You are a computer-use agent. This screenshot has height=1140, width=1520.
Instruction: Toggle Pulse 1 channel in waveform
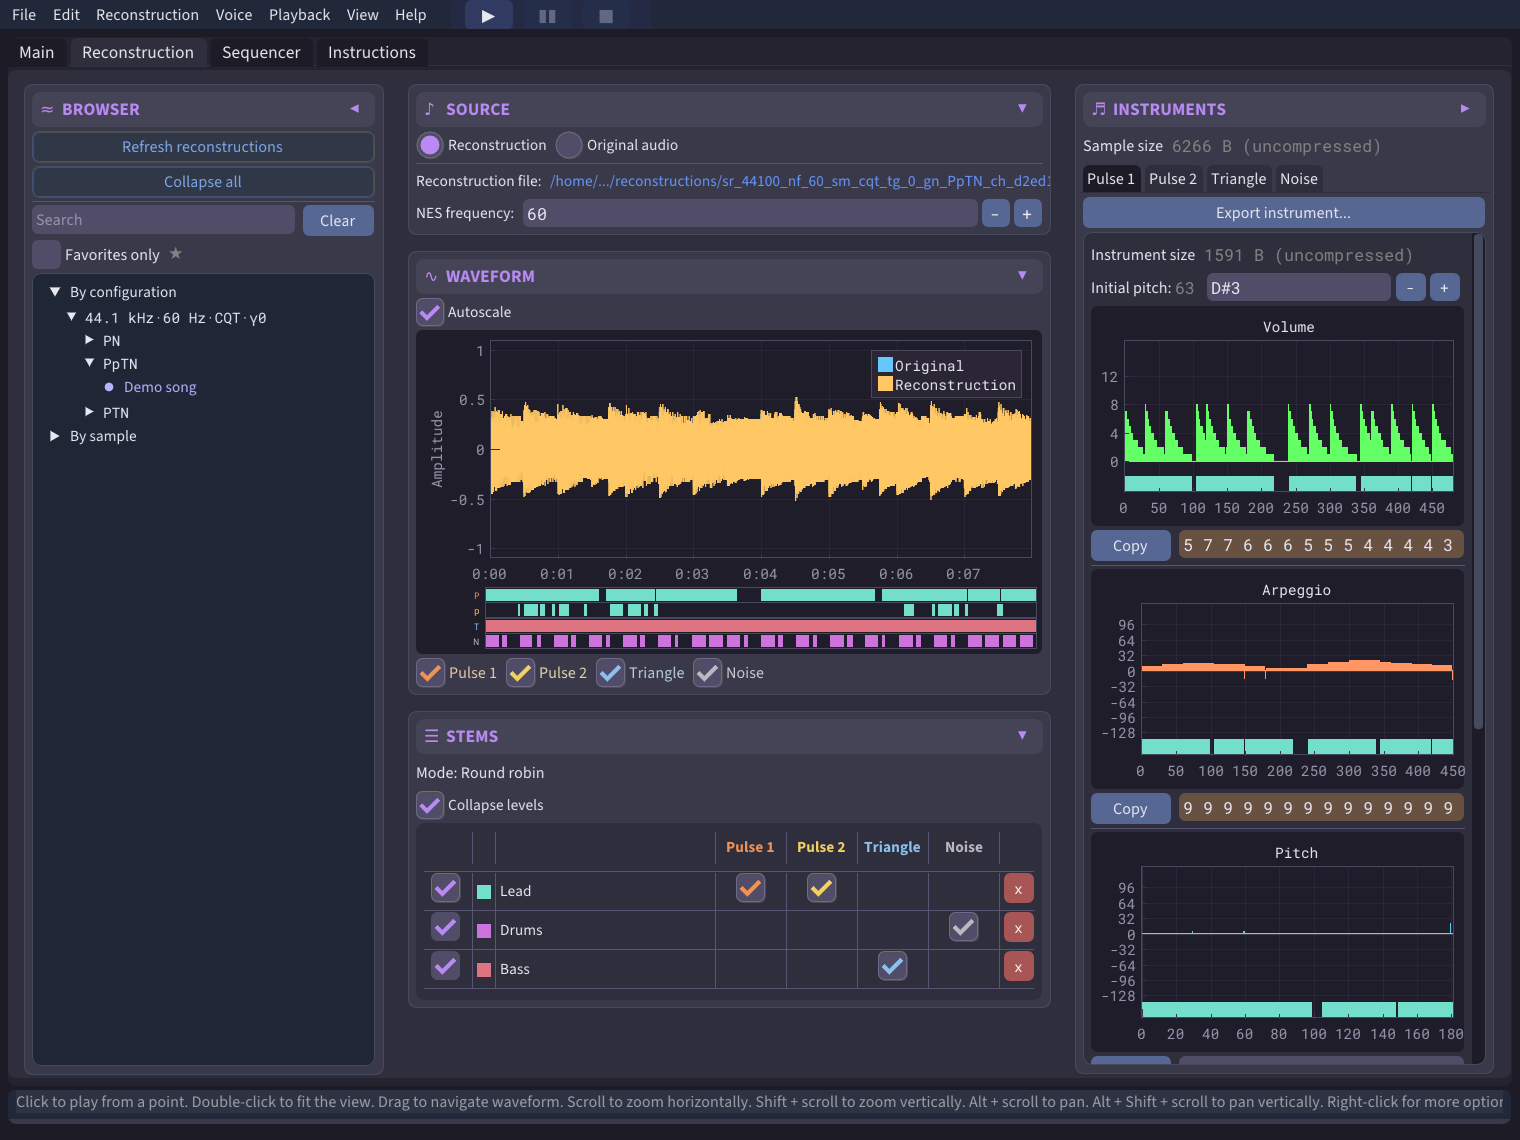(431, 673)
